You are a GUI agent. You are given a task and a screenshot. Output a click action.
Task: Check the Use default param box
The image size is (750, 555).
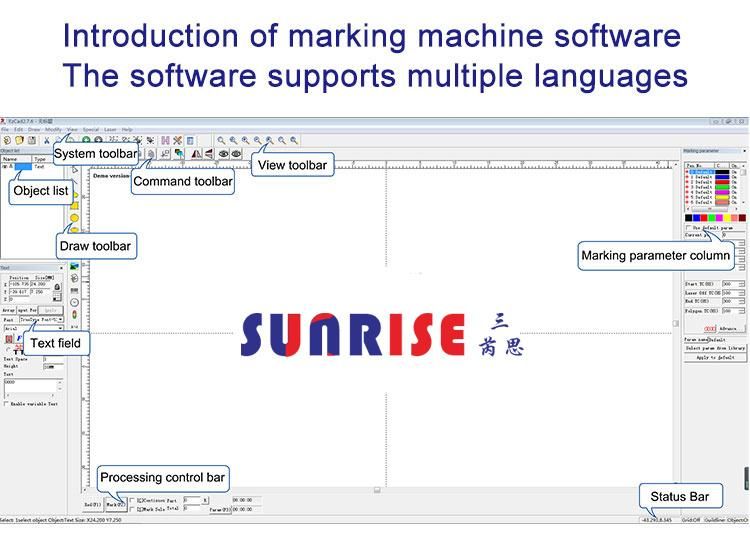pyautogui.click(x=688, y=228)
